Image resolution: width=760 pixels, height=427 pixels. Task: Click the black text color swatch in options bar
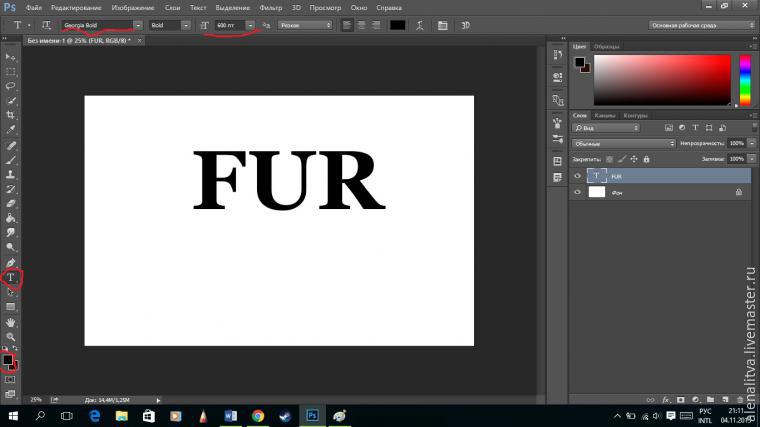(397, 24)
